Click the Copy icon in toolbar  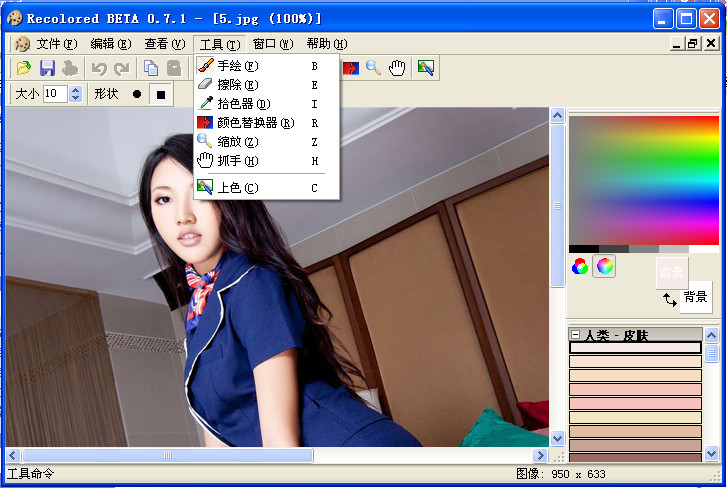tap(150, 68)
